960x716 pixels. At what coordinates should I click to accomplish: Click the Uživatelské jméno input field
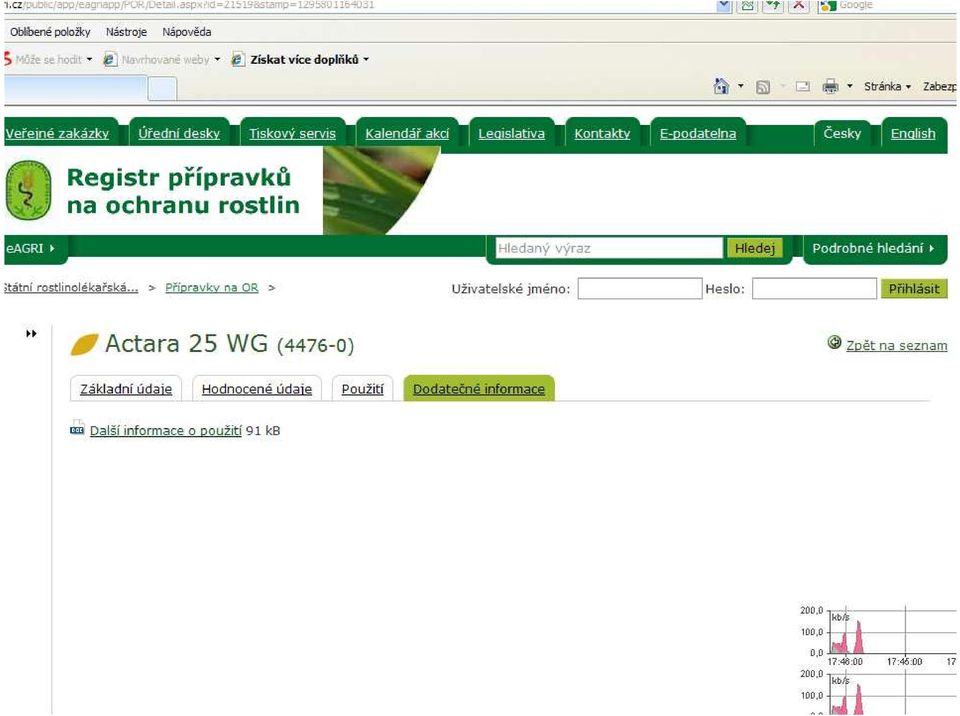(640, 288)
